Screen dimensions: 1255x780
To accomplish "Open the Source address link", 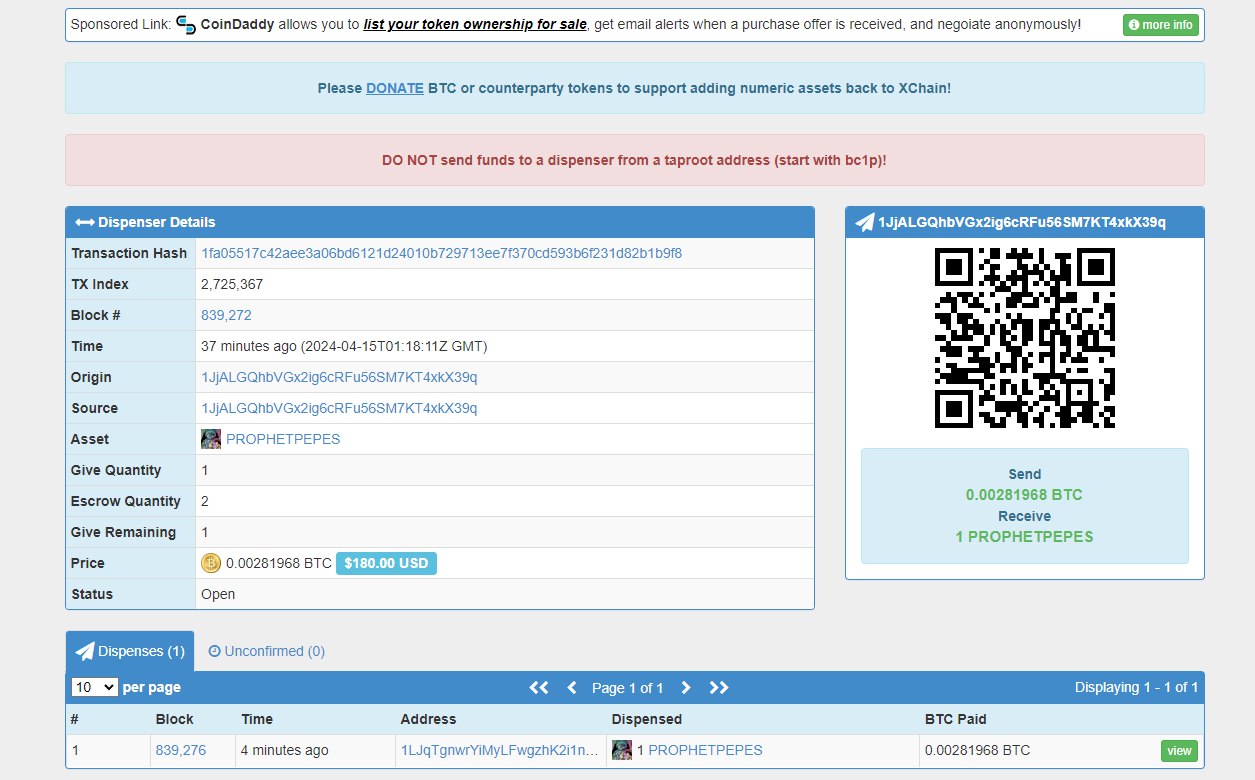I will point(340,408).
